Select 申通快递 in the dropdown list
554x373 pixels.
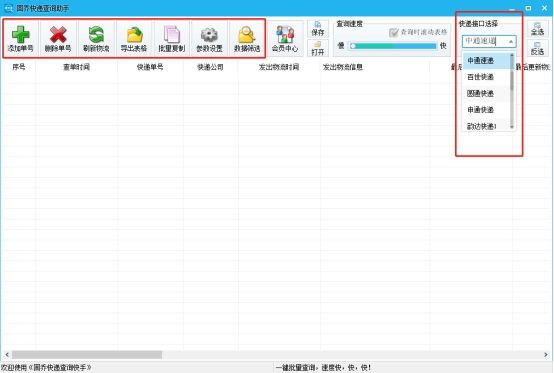click(486, 110)
